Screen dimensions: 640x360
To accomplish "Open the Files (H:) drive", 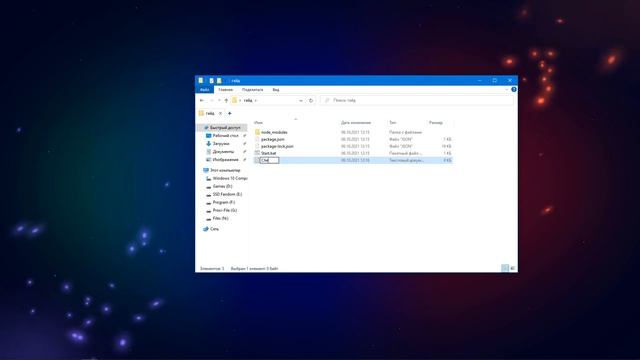I will coord(220,218).
